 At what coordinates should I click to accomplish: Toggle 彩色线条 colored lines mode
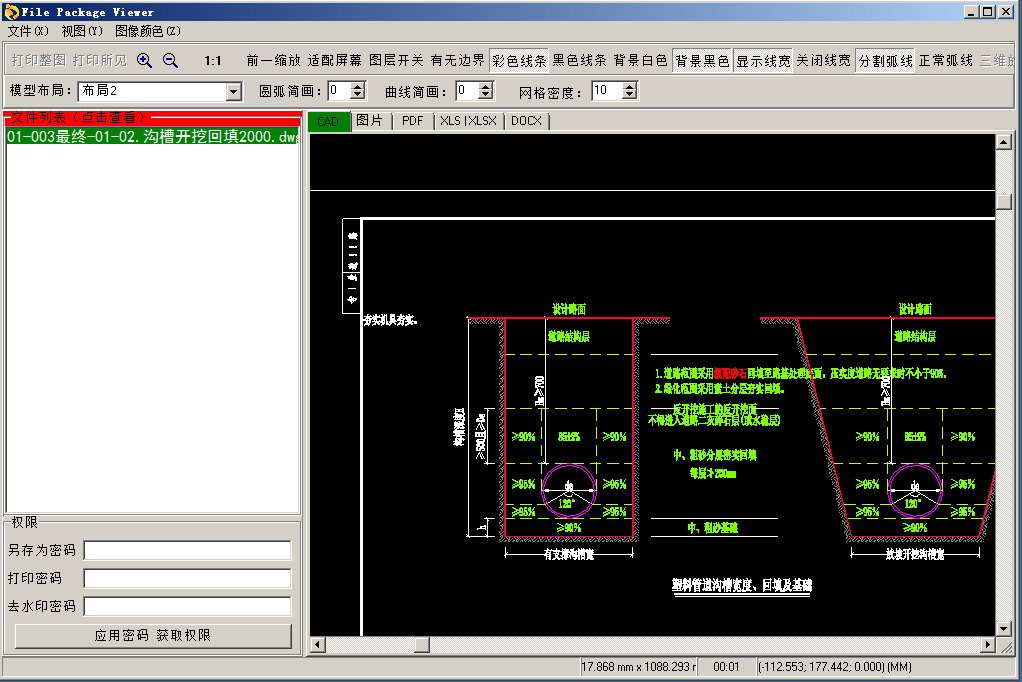click(x=519, y=60)
